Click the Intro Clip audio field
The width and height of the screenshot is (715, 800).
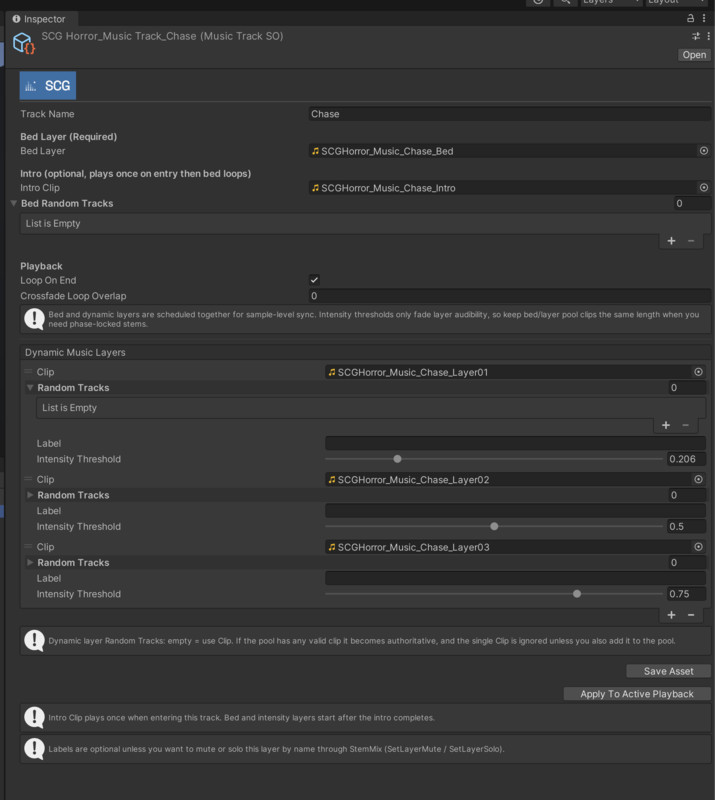click(x=503, y=188)
